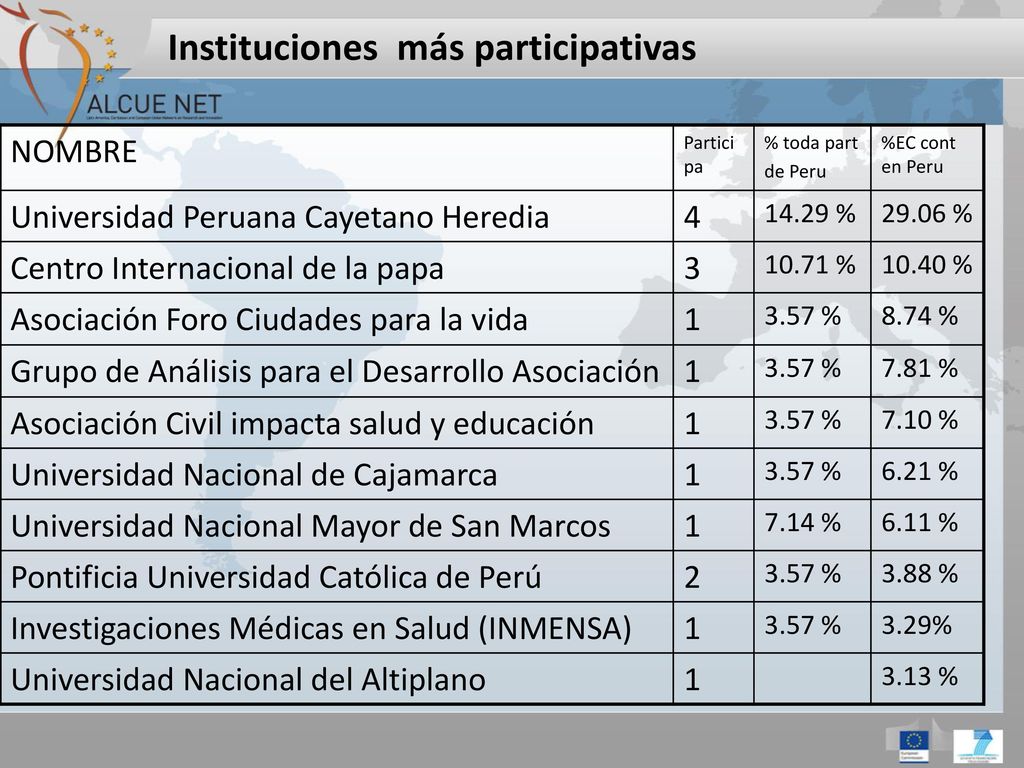Select the slide title 'Instituciones más participativas'
Screen dimensions: 1024x768
point(432,48)
